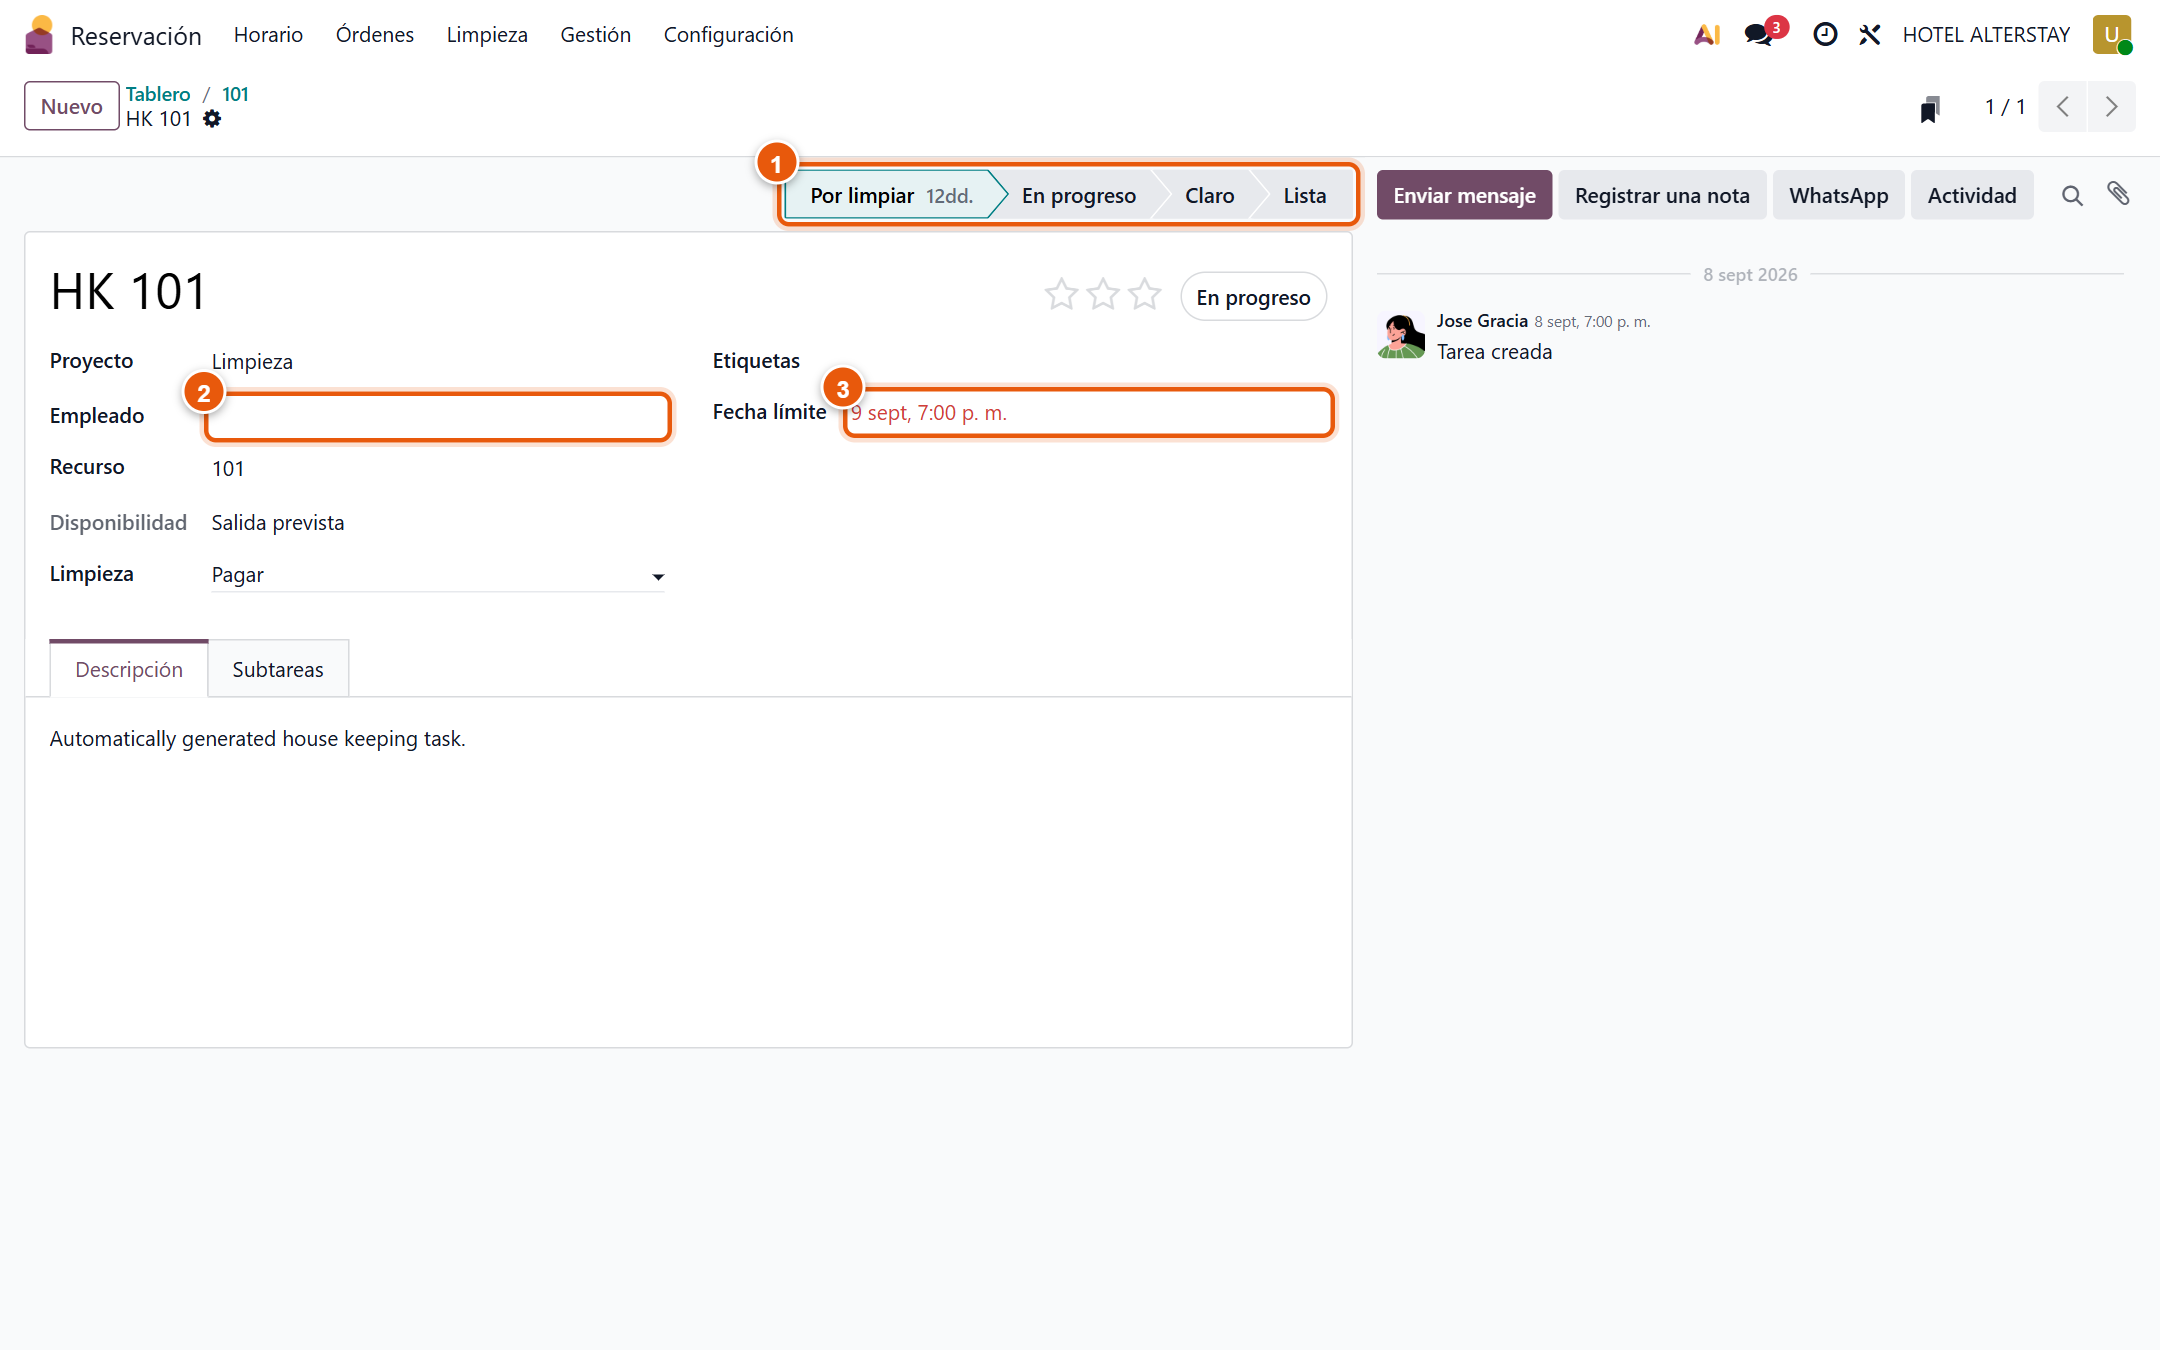Click Enviar mensaje button
The height and width of the screenshot is (1350, 2160).
[x=1464, y=195]
